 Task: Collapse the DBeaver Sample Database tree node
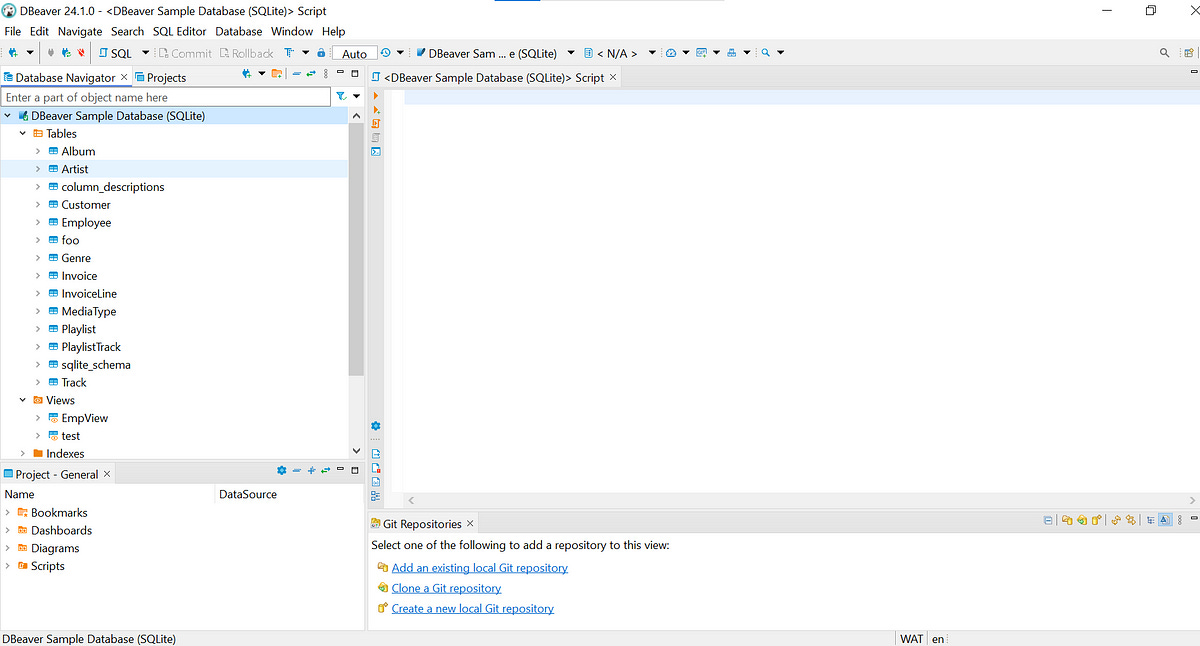pos(8,116)
